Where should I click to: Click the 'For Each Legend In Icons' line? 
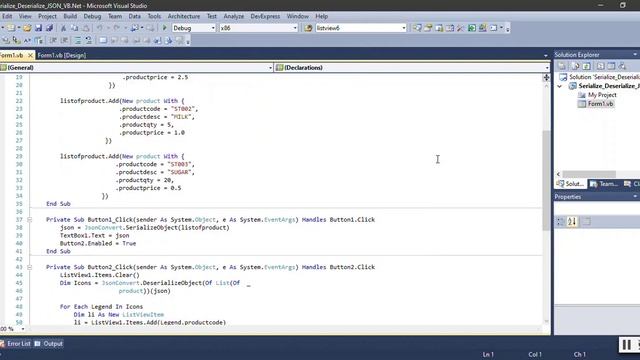(101, 307)
